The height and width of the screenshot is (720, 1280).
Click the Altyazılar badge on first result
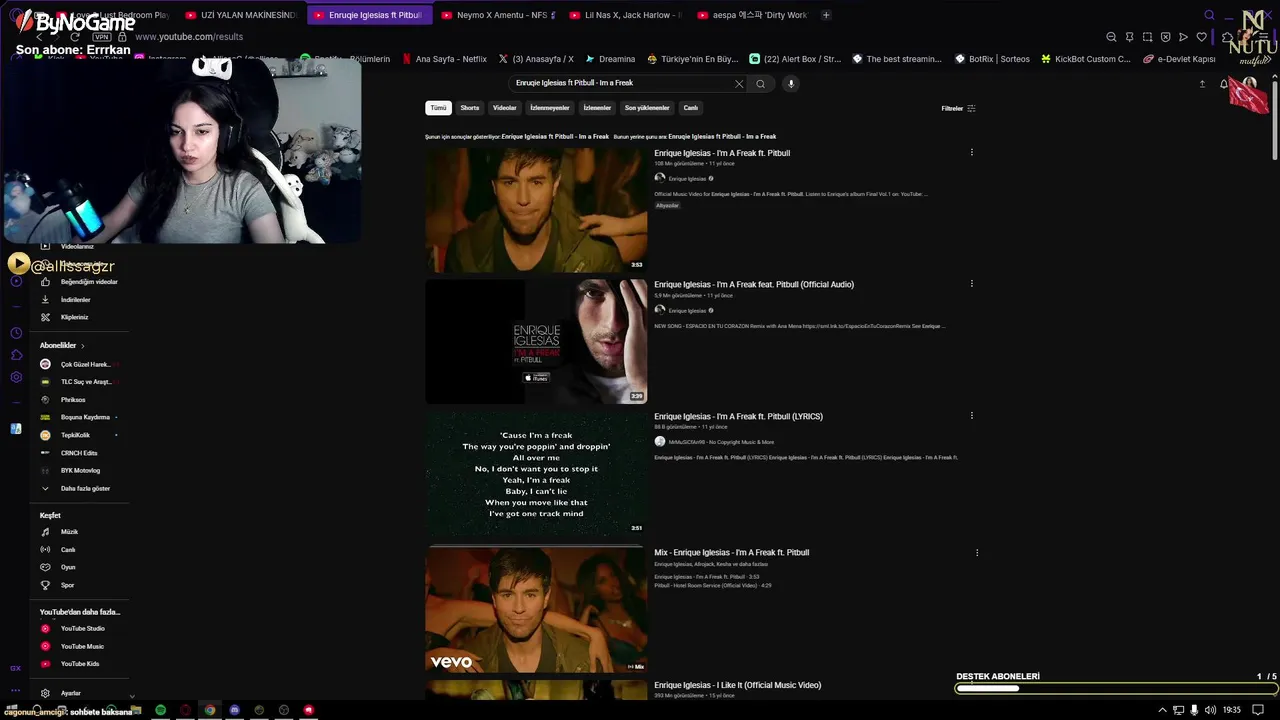click(x=667, y=205)
